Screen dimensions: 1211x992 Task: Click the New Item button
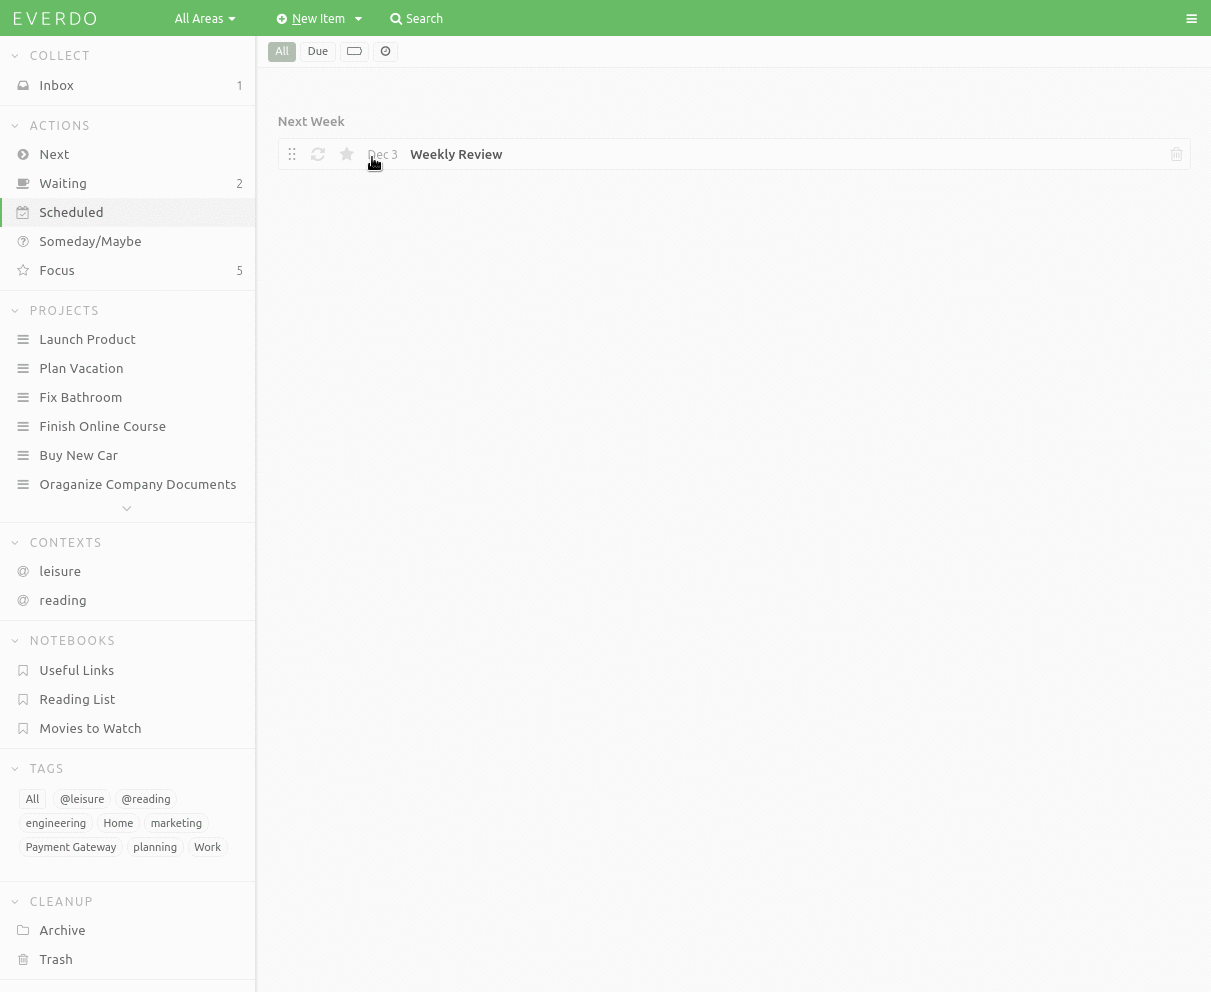pyautogui.click(x=313, y=18)
